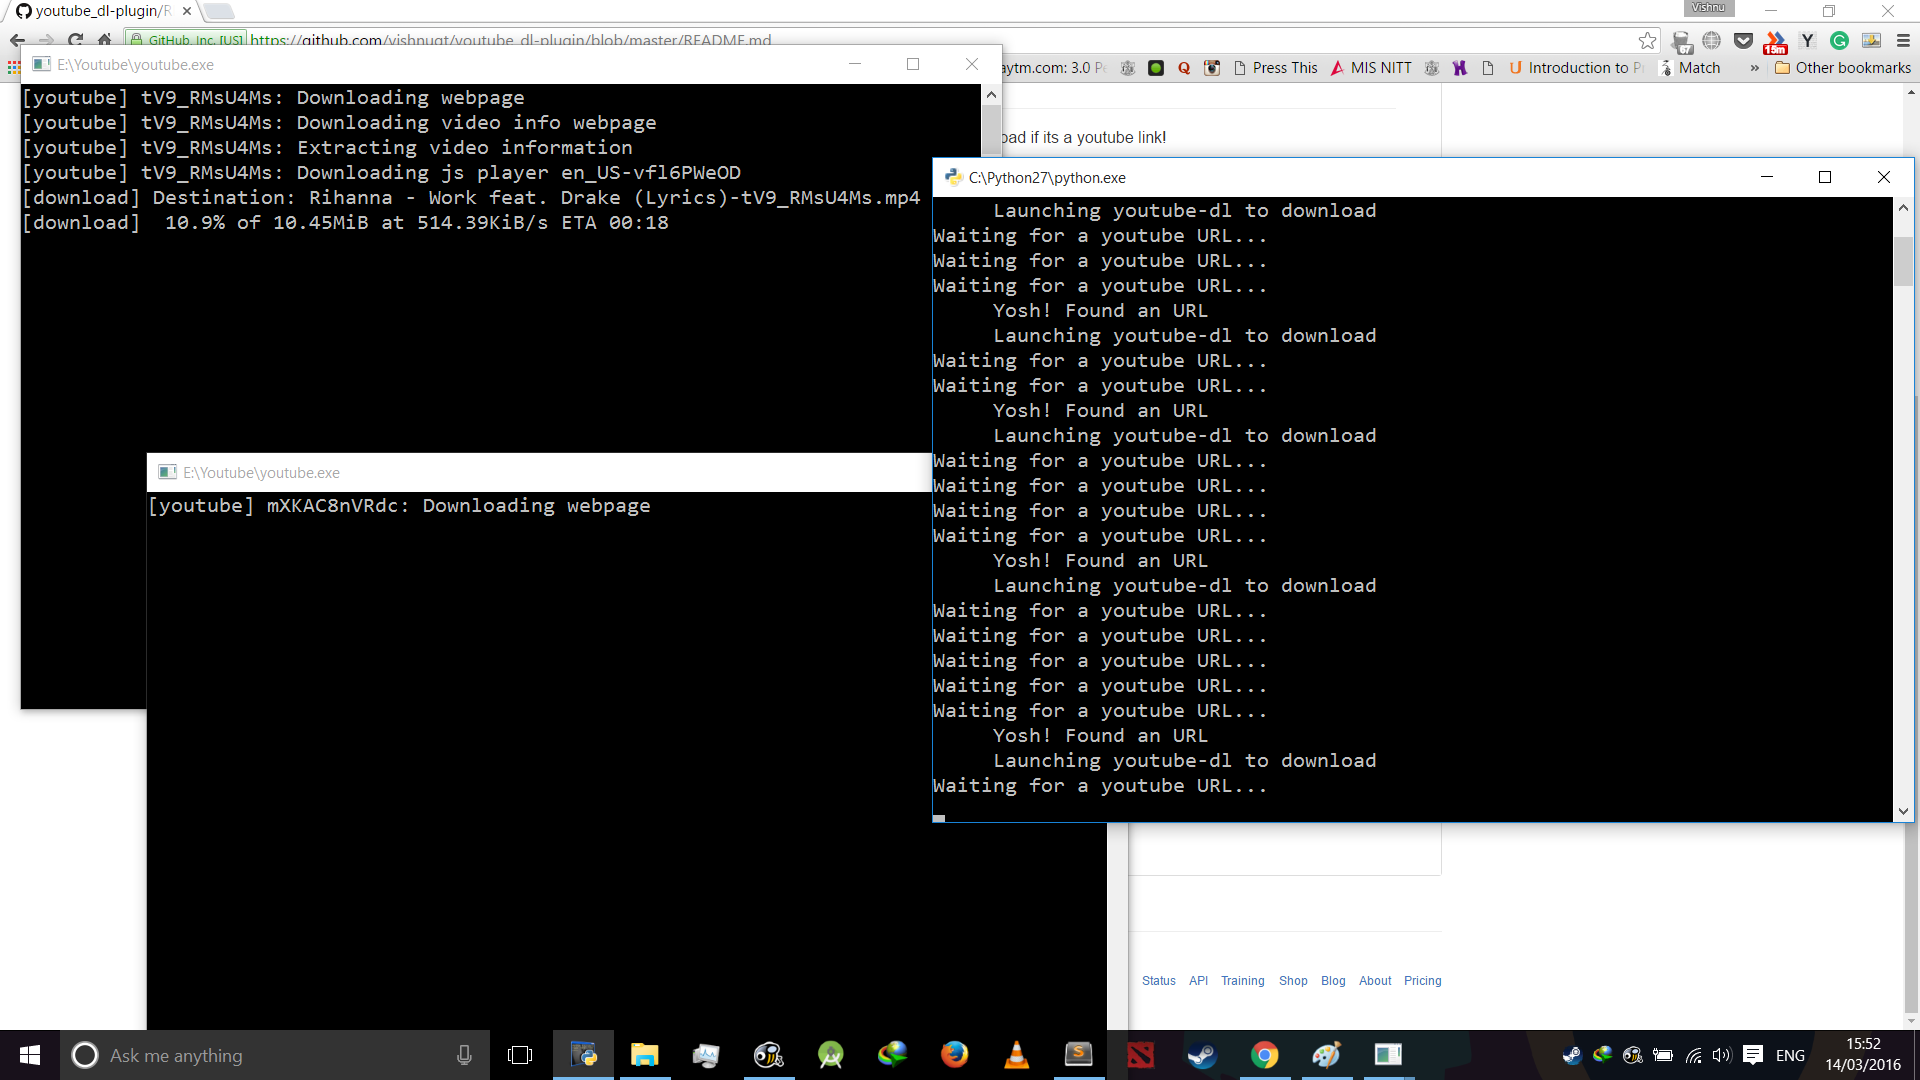Screen dimensions: 1920x1080
Task: Open the Windows Start menu
Action: [x=30, y=1055]
